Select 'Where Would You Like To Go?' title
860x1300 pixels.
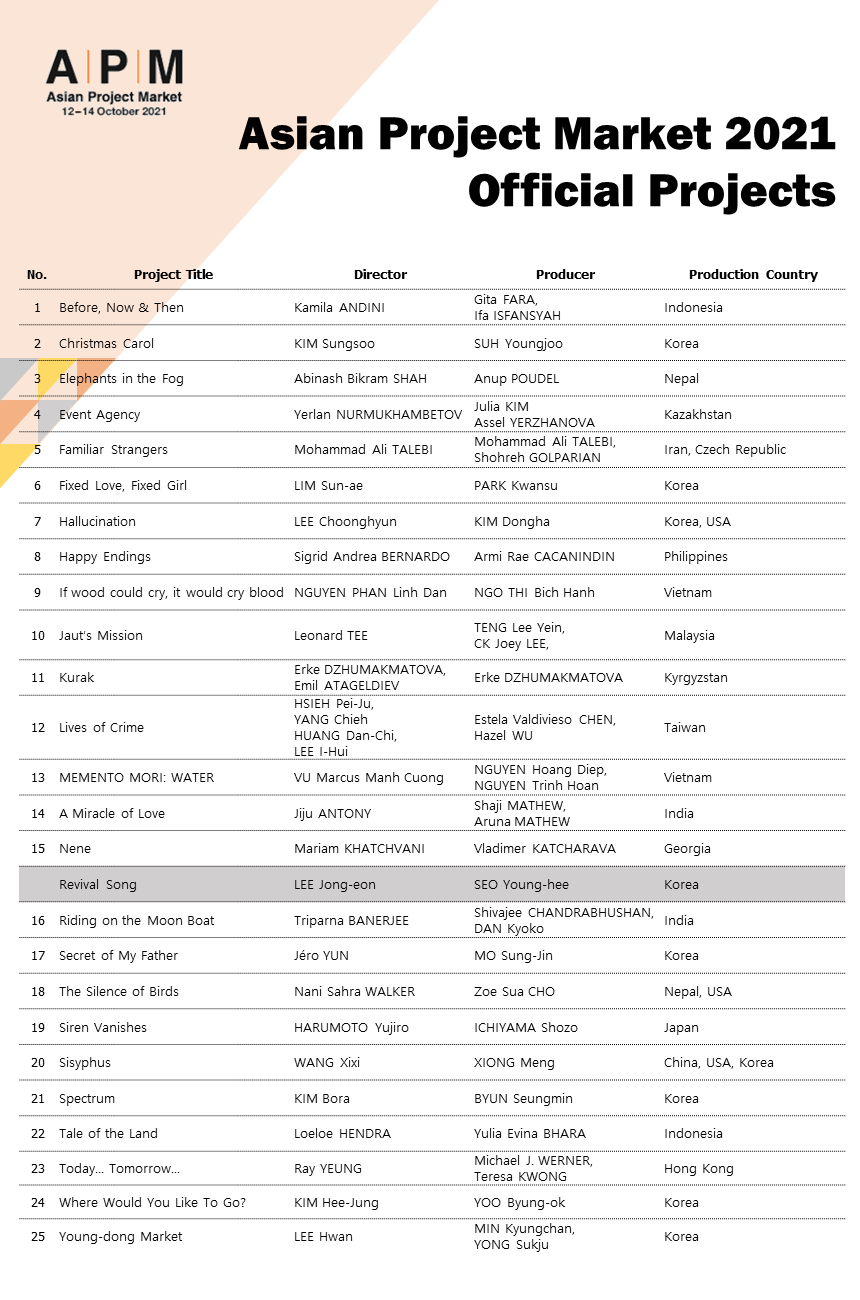click(152, 1203)
